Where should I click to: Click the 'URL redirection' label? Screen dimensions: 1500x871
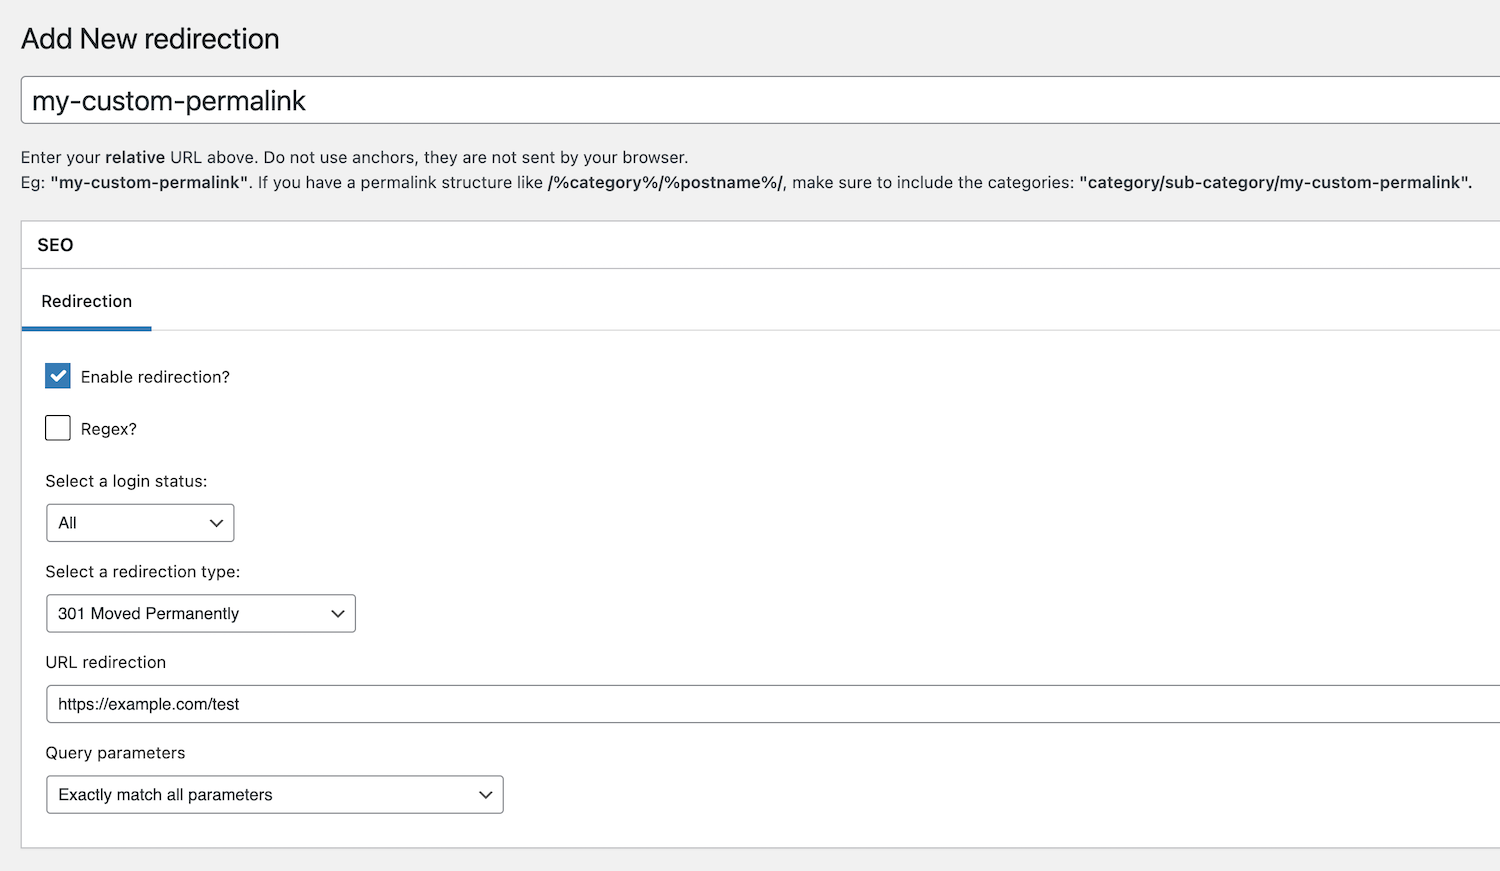point(106,662)
